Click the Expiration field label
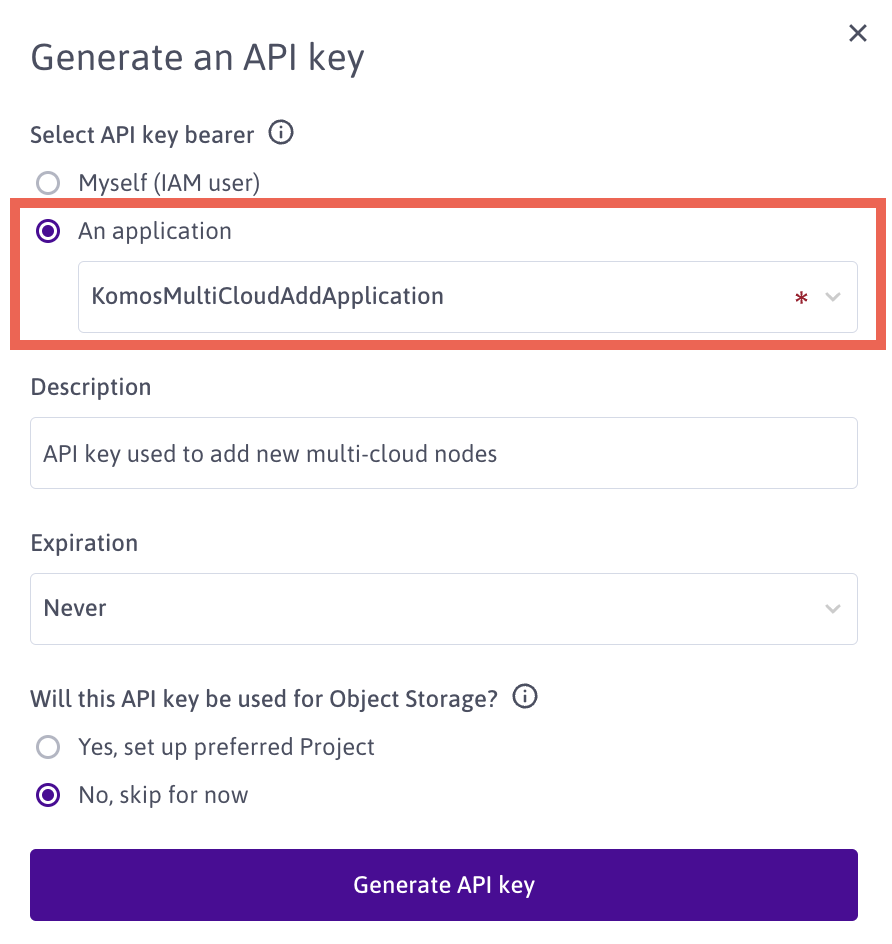This screenshot has width=892, height=944. click(84, 543)
